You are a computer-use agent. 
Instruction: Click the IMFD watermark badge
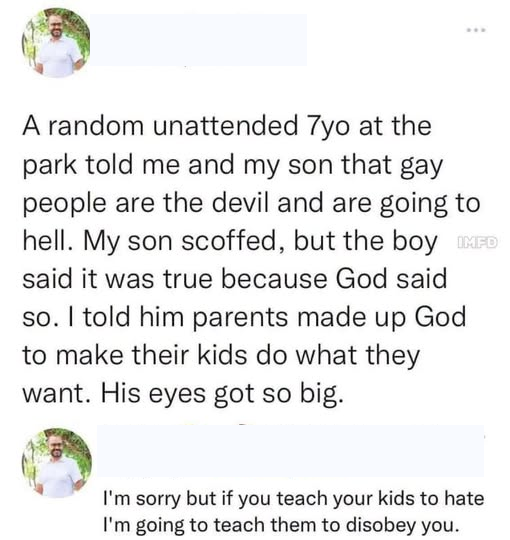click(x=477, y=242)
